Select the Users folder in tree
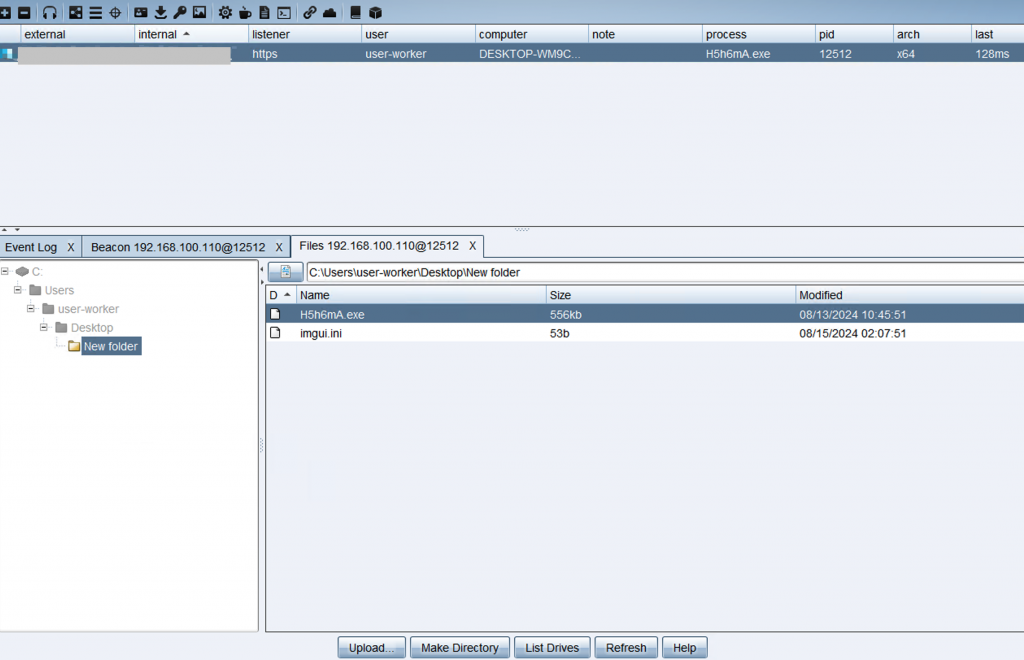The width and height of the screenshot is (1024, 660). [59, 290]
